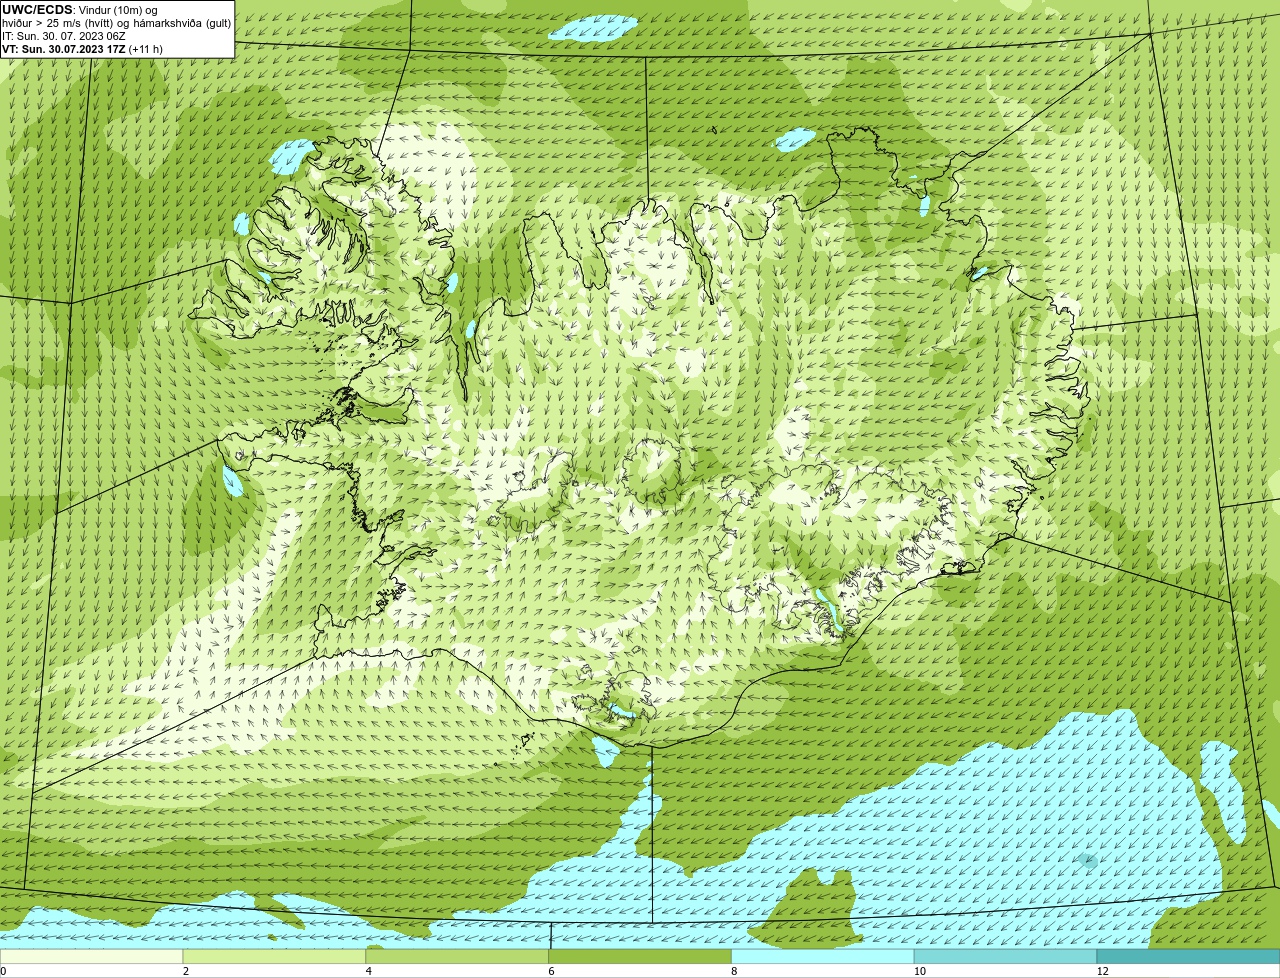Image resolution: width=1280 pixels, height=978 pixels.
Task: Click the pale yellow 0–2 legend swatch
Action: [x=92, y=956]
